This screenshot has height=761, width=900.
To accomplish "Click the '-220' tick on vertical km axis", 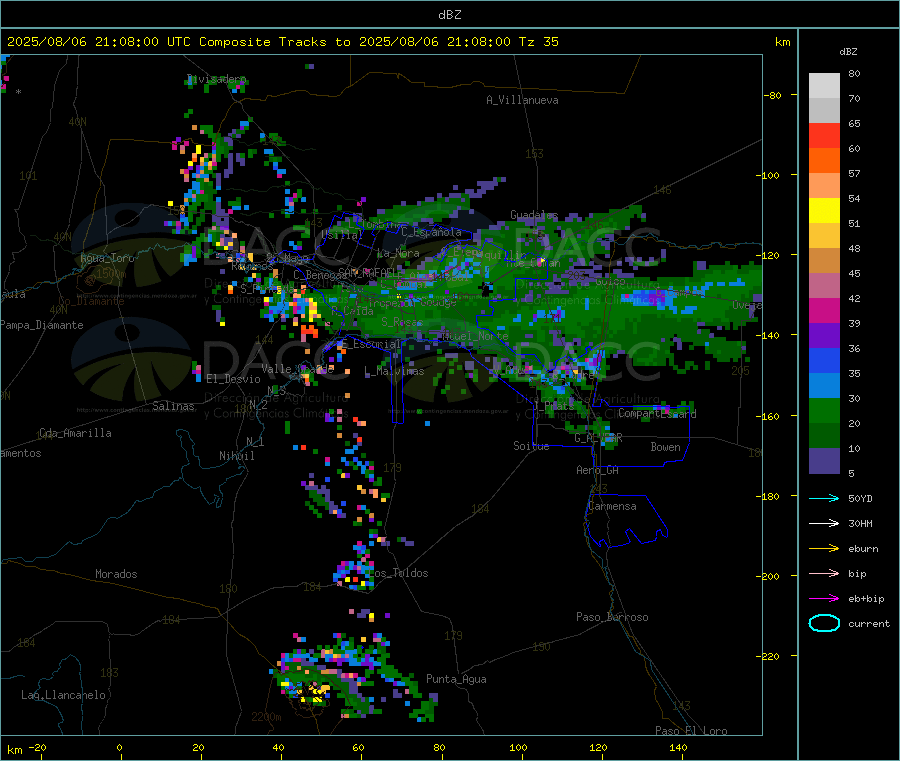I will 768,657.
